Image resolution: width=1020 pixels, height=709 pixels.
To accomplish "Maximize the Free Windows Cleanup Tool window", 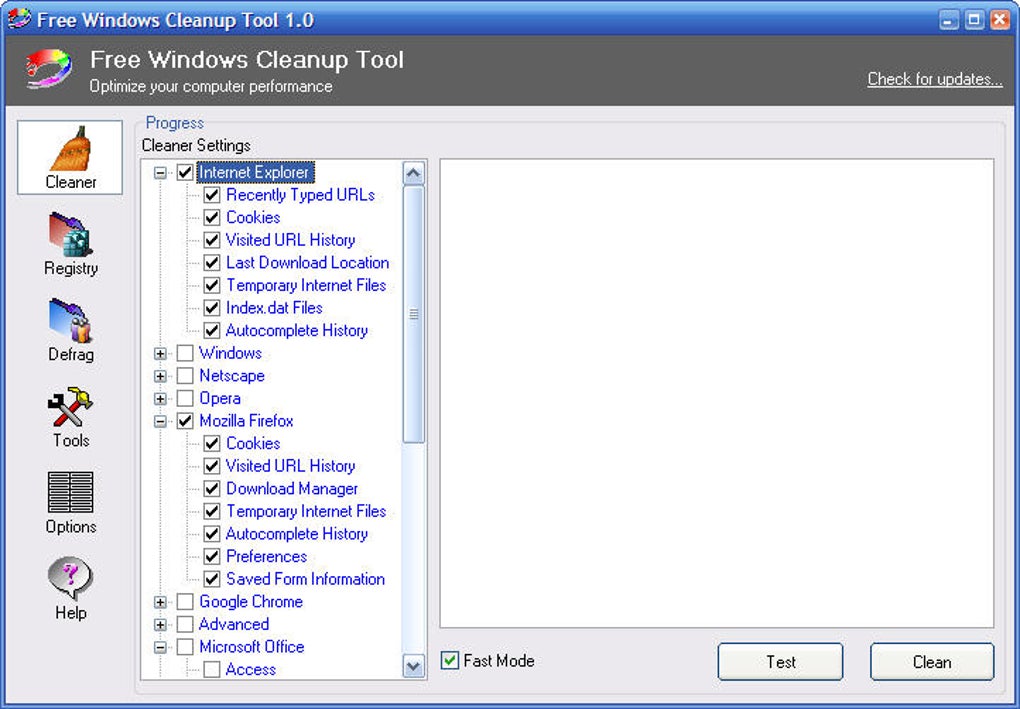I will click(x=974, y=20).
